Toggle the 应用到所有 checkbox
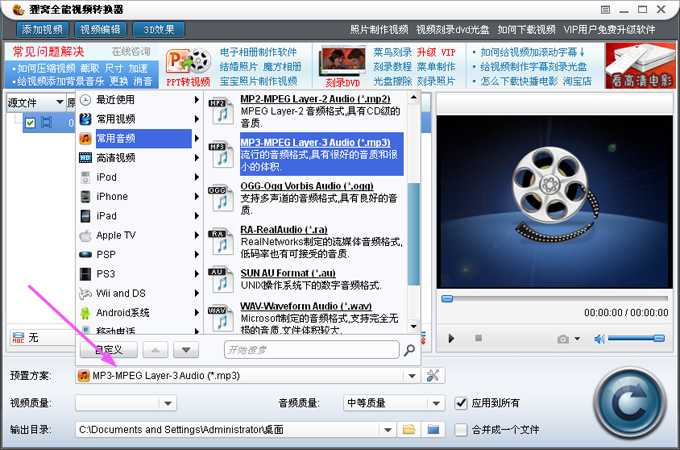Image resolution: width=680 pixels, height=450 pixels. (x=461, y=403)
